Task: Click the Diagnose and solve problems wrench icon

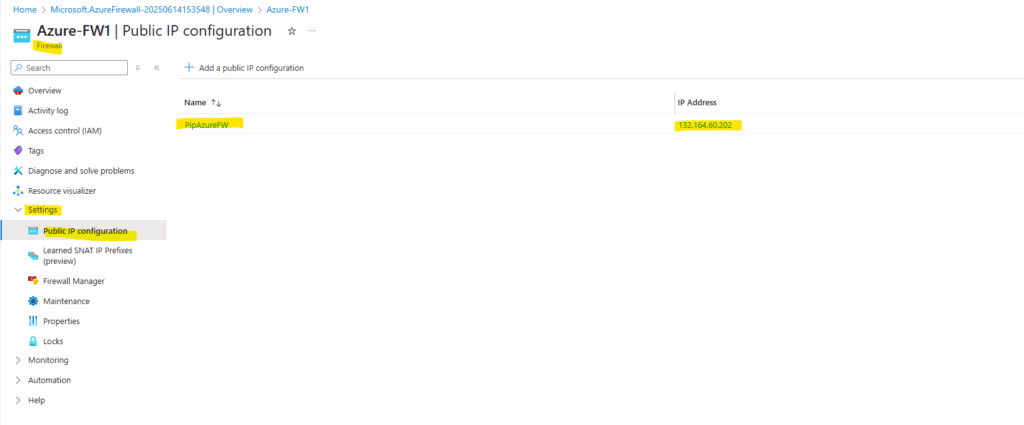Action: click(x=18, y=171)
